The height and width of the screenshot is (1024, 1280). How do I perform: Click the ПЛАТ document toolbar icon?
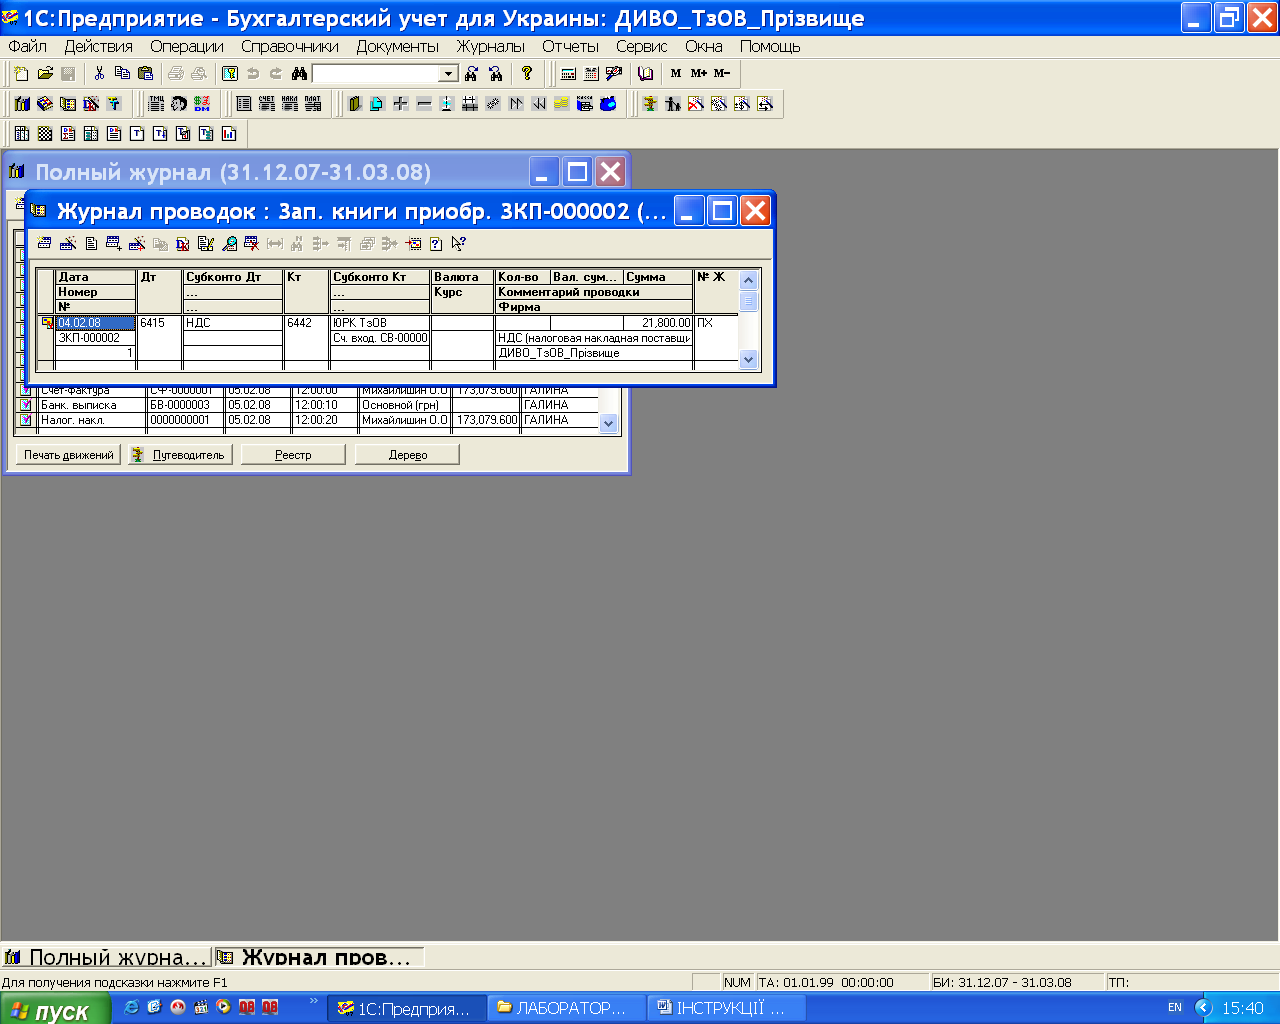click(313, 103)
